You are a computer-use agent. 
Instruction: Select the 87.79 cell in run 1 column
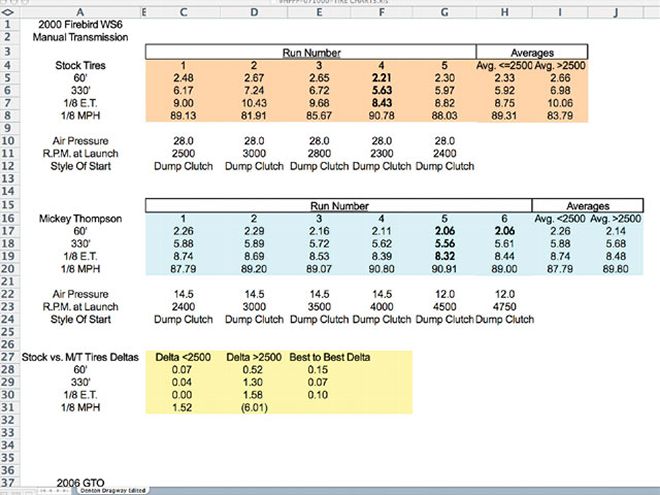pos(183,269)
